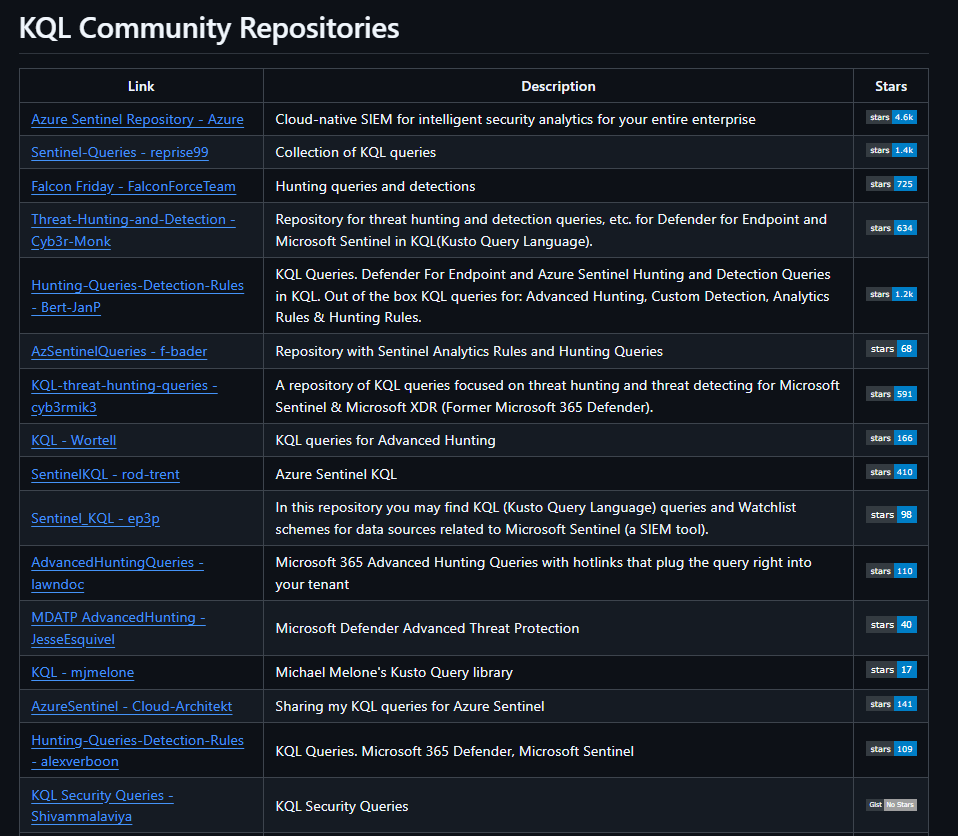Open the KQL - Wortell link
The image size is (958, 836).
point(73,441)
